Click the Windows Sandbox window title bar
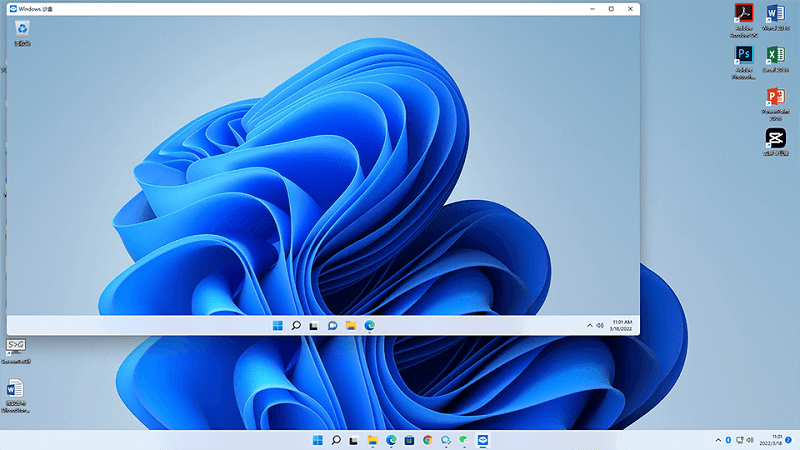 [x=300, y=8]
